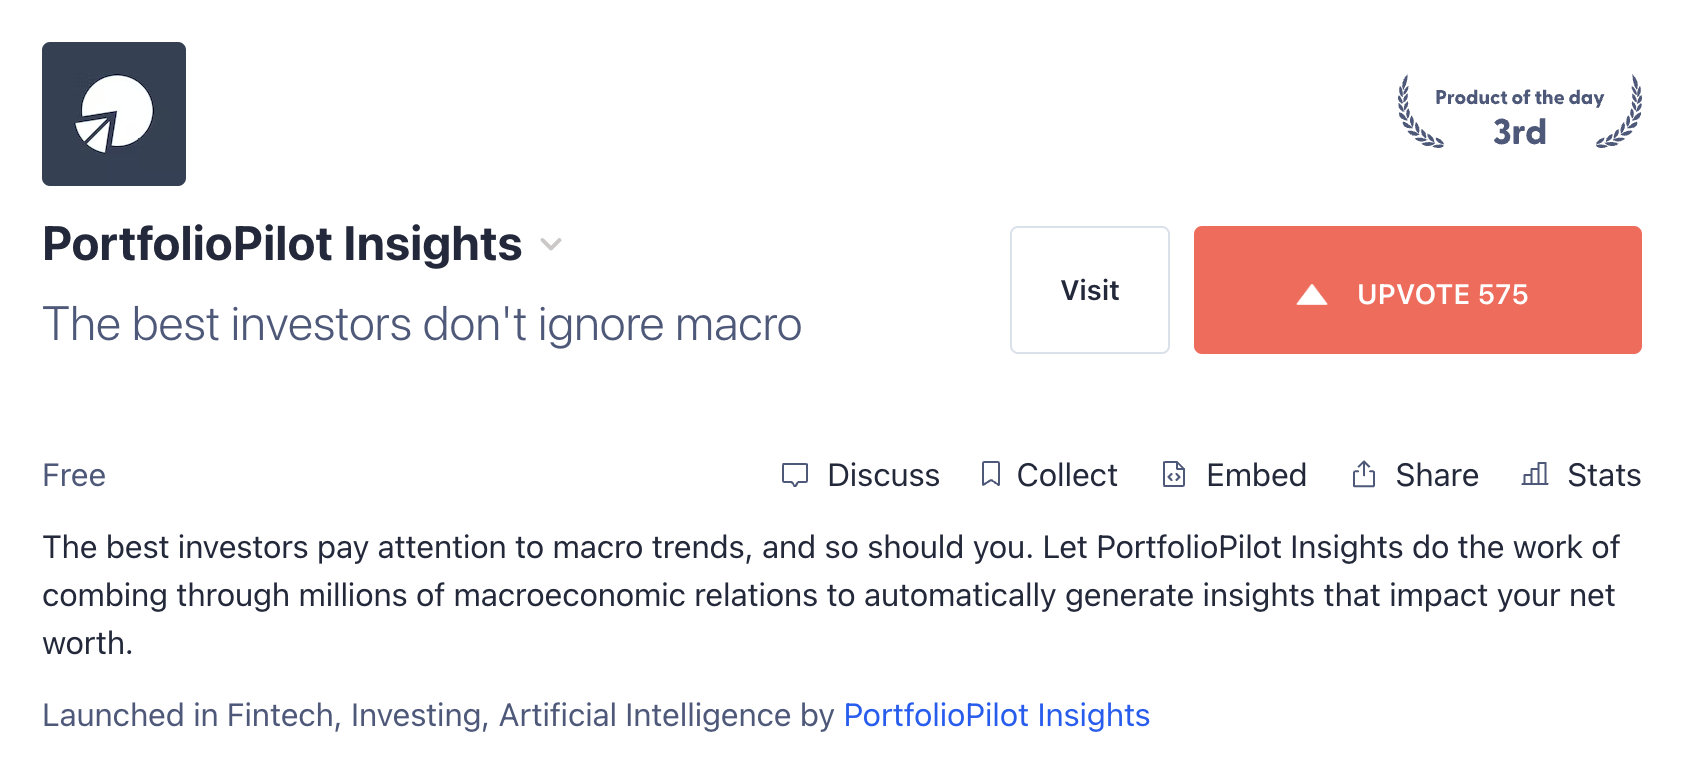The height and width of the screenshot is (782, 1690).
Task: Click the Discuss speech bubble icon
Action: coord(795,475)
